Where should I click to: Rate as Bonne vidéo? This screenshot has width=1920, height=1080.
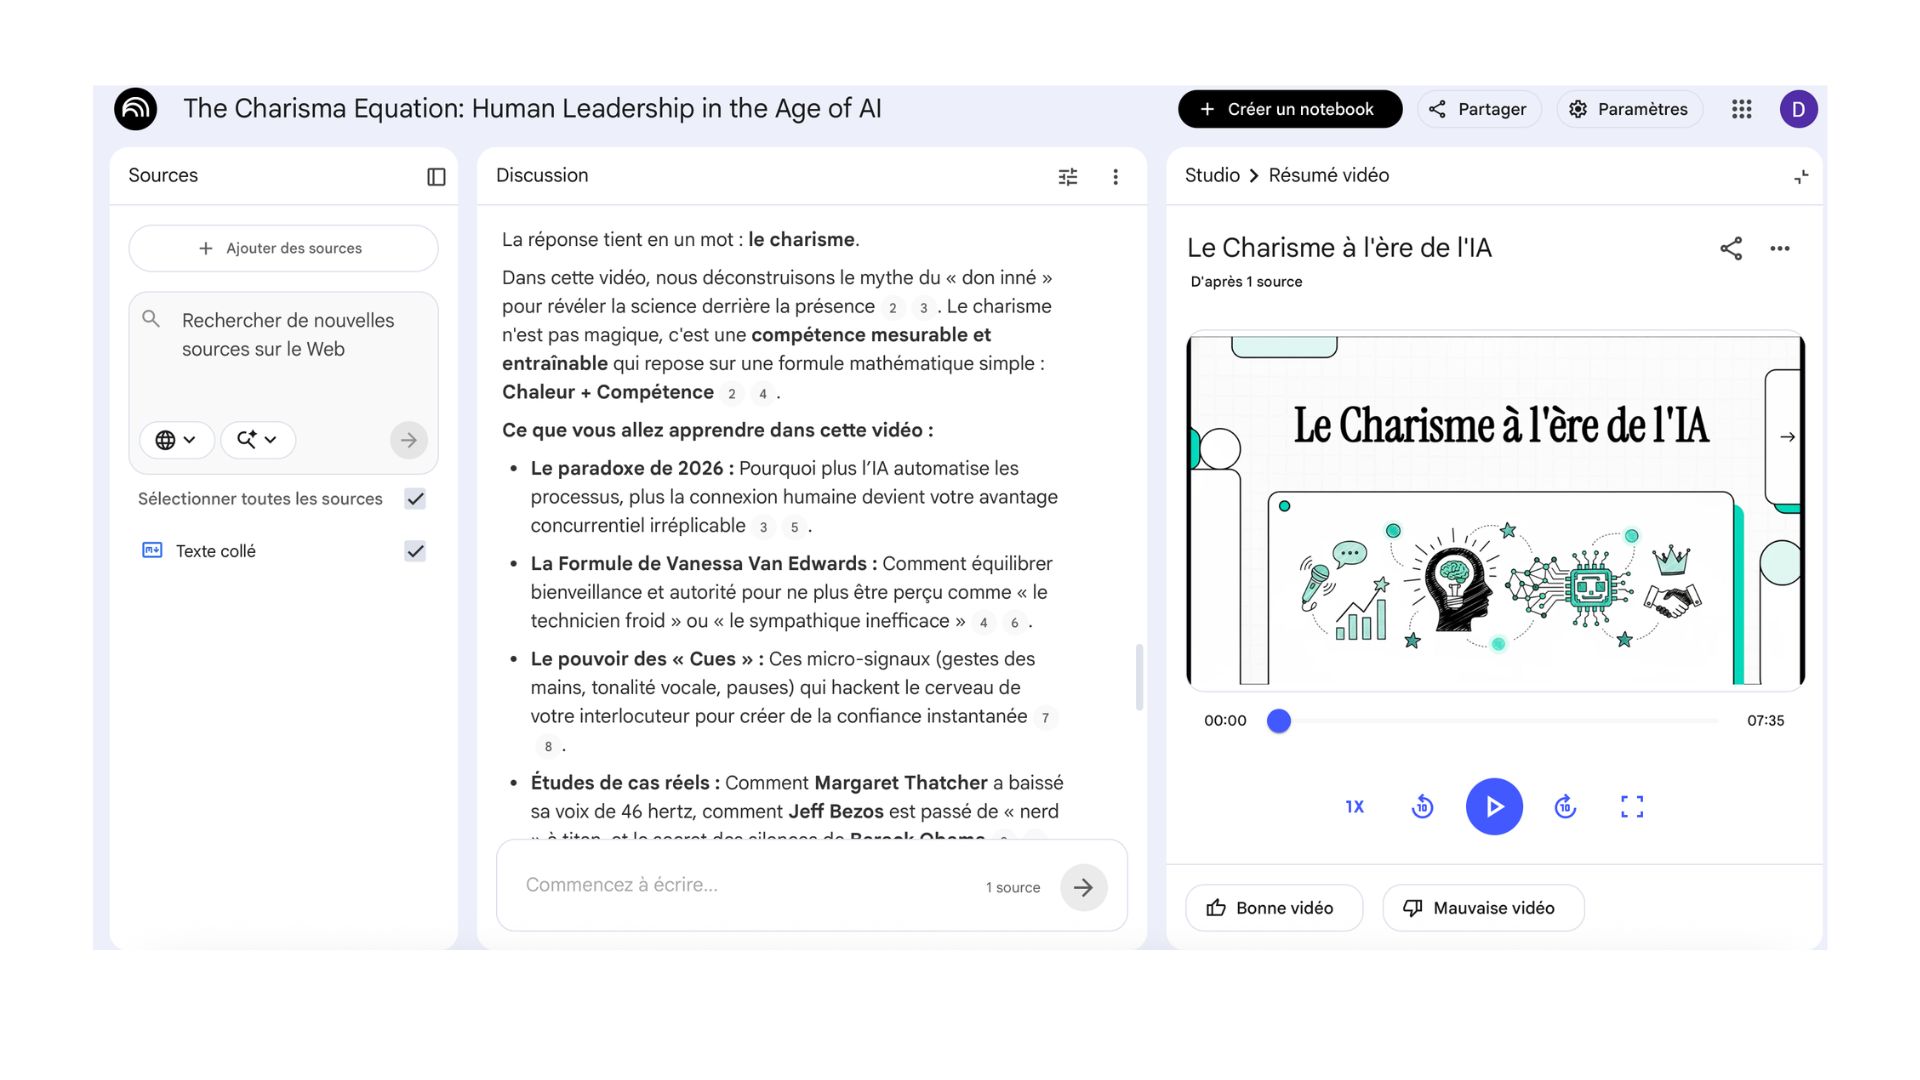(1274, 908)
